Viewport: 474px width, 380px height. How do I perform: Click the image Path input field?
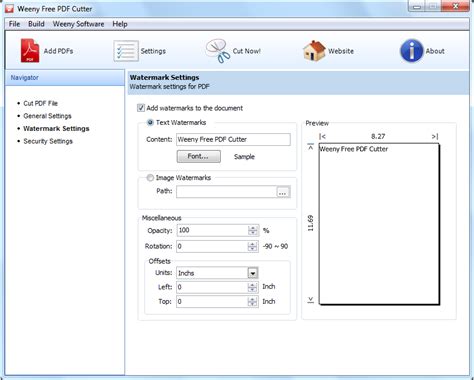click(x=226, y=192)
